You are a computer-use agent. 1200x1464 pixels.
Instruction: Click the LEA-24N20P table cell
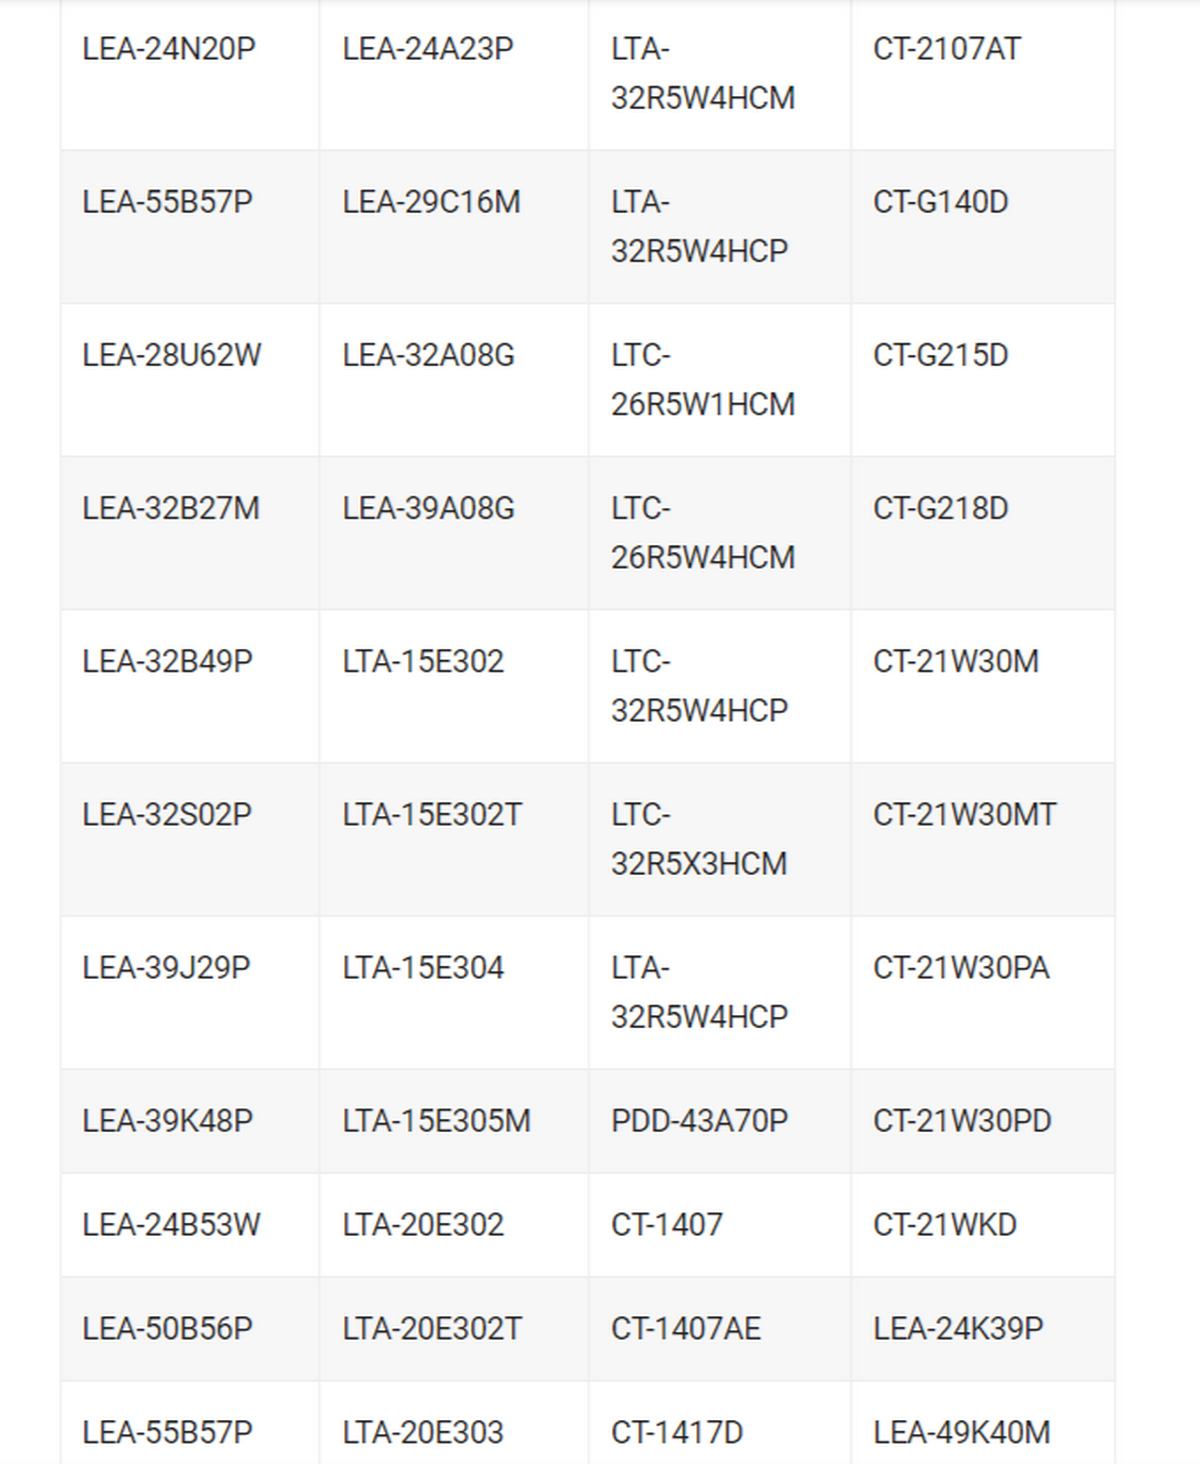169,49
